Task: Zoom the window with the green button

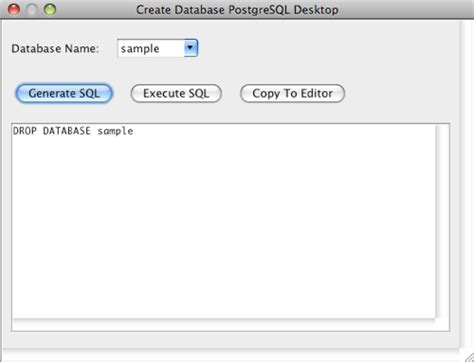Action: pyautogui.click(x=50, y=9)
